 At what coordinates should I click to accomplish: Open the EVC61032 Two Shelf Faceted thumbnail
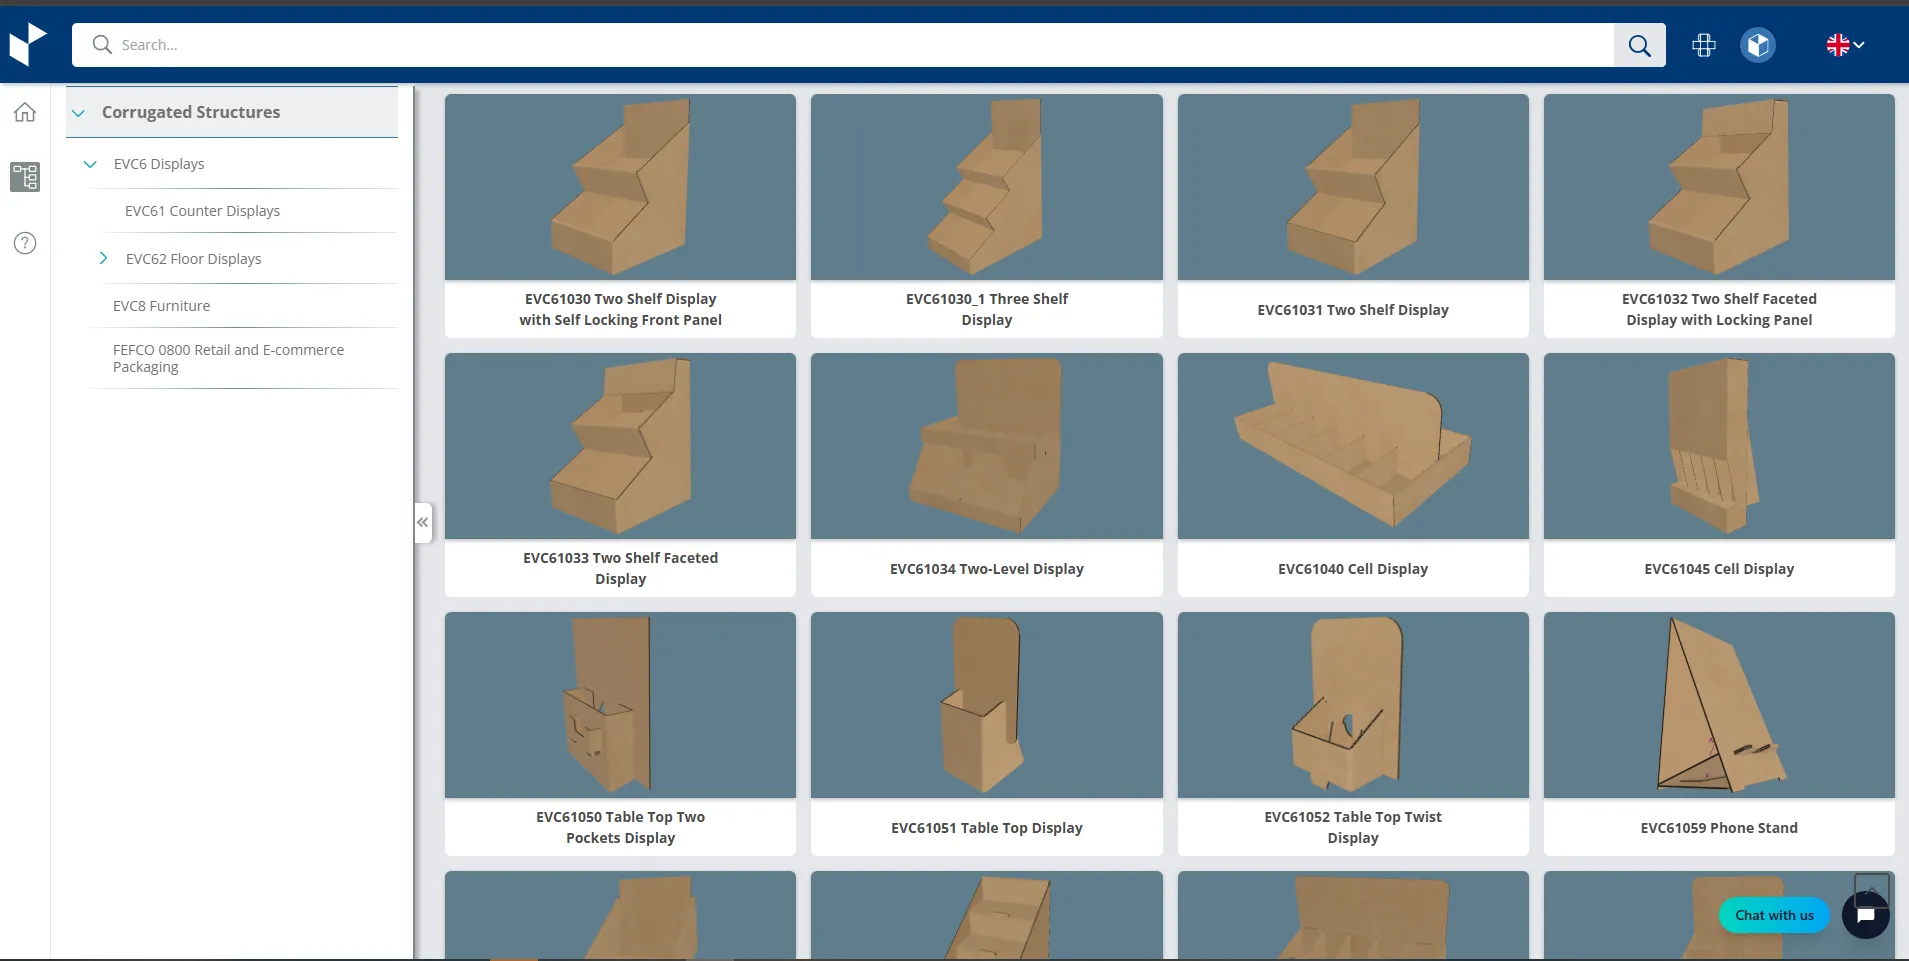1719,187
